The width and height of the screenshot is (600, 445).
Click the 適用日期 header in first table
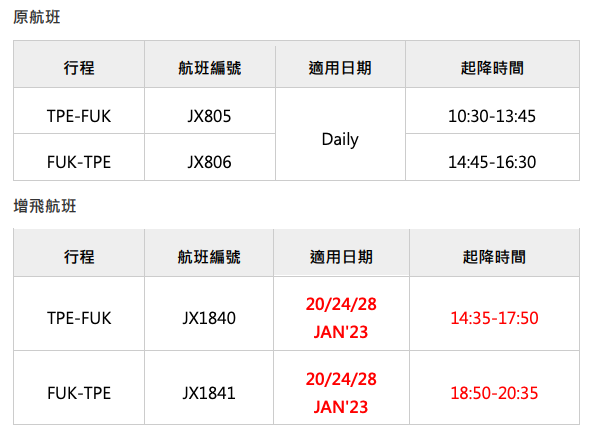(340, 68)
